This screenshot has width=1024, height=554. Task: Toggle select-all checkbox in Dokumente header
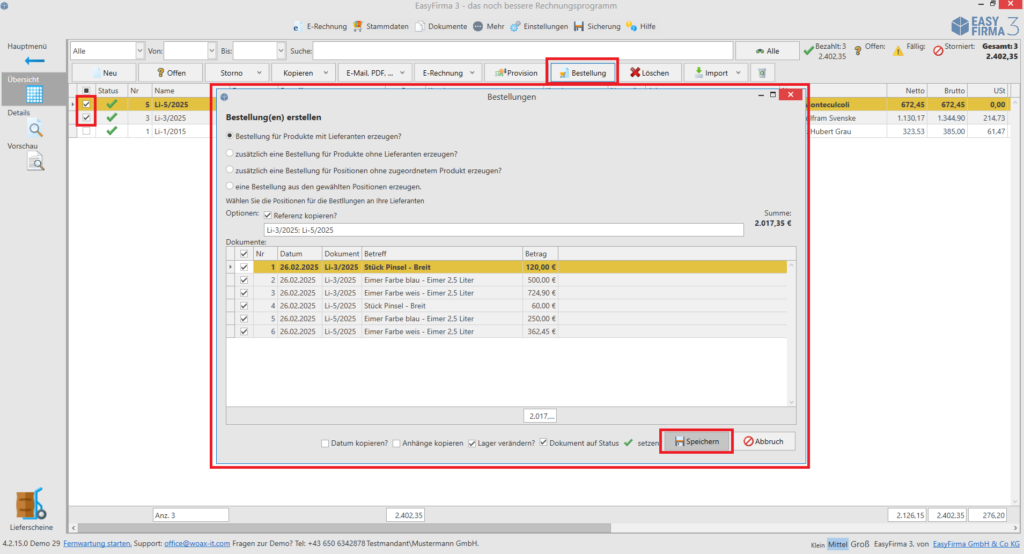click(x=244, y=253)
